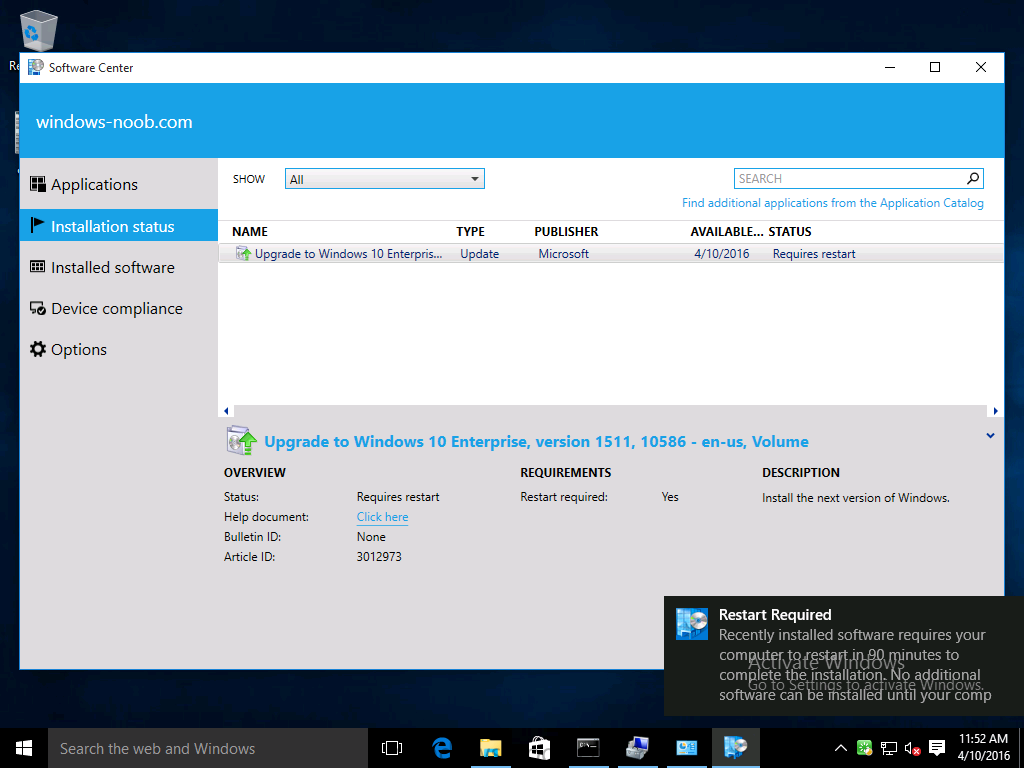Click the 'Microsoft' publisher cell
This screenshot has height=768, width=1024.
pos(563,254)
